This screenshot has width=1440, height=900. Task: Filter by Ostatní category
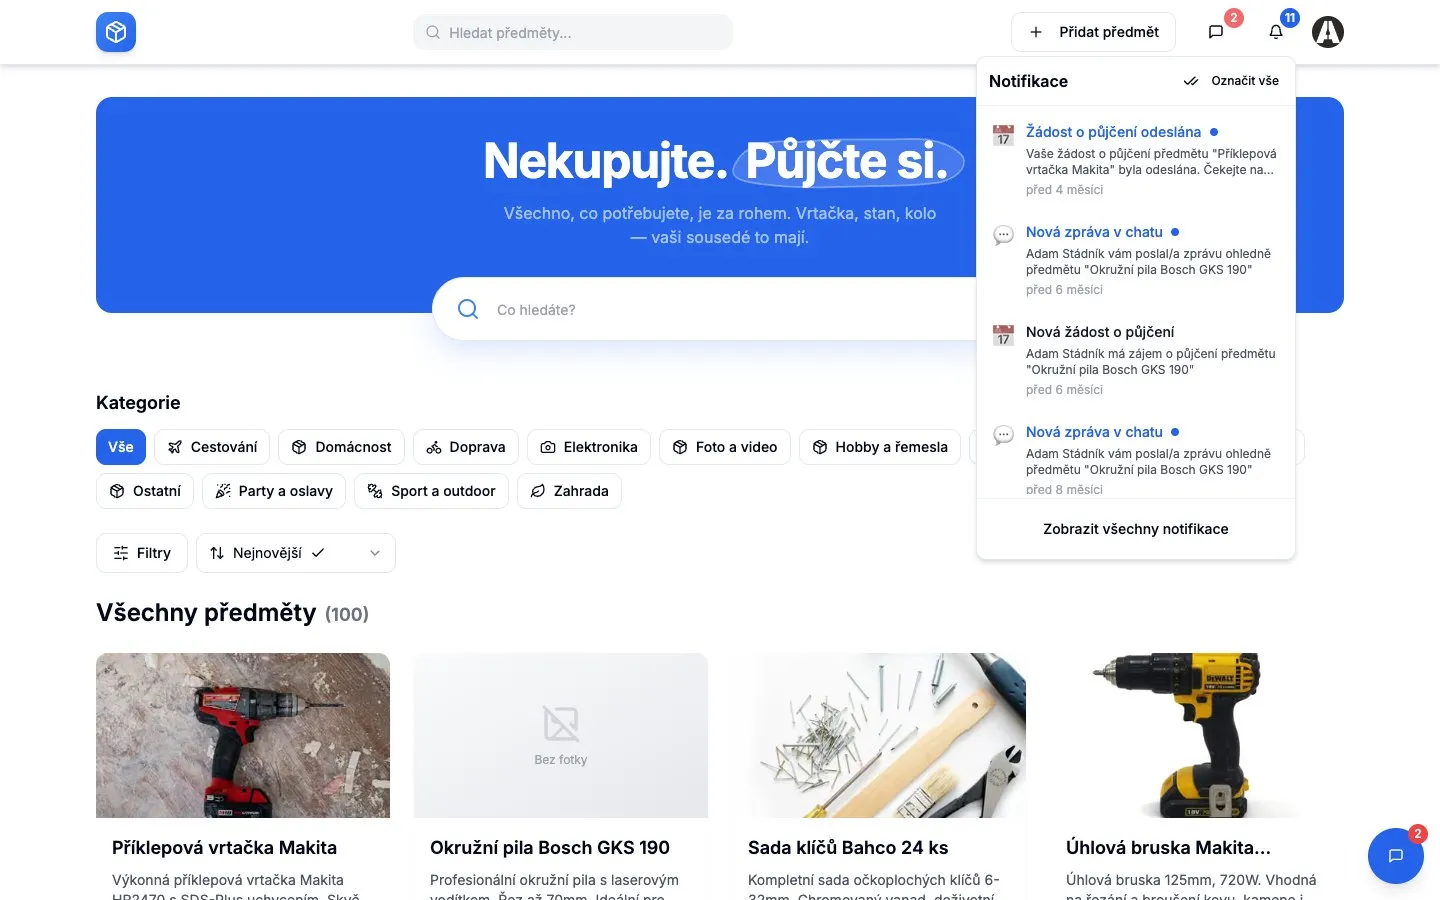click(145, 491)
